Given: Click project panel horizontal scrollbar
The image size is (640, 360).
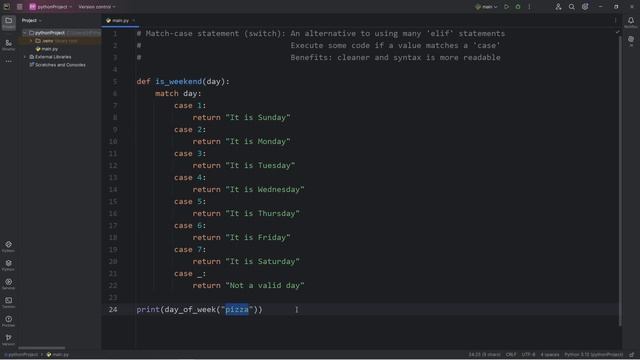Looking at the screenshot, I should click(42, 348).
